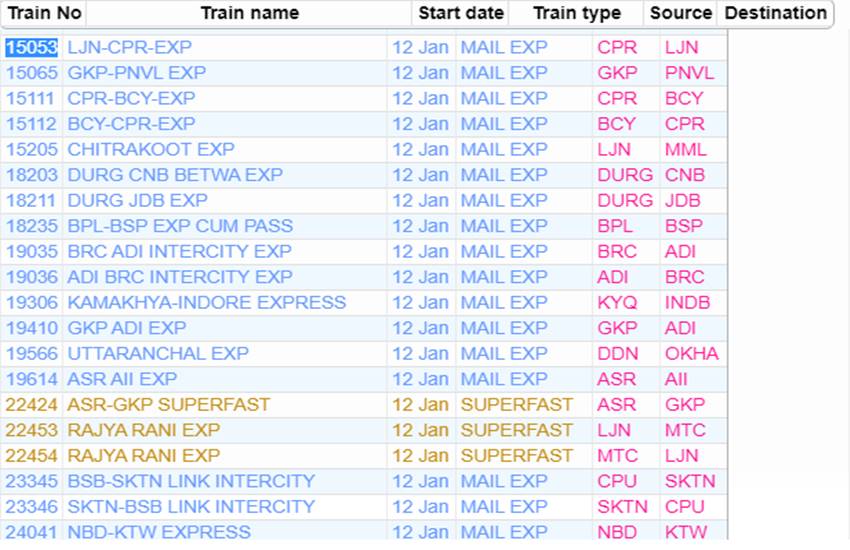This screenshot has height=550, width=850.
Task: Open CHITRAKOOT EXP train row
Action: tap(150, 149)
